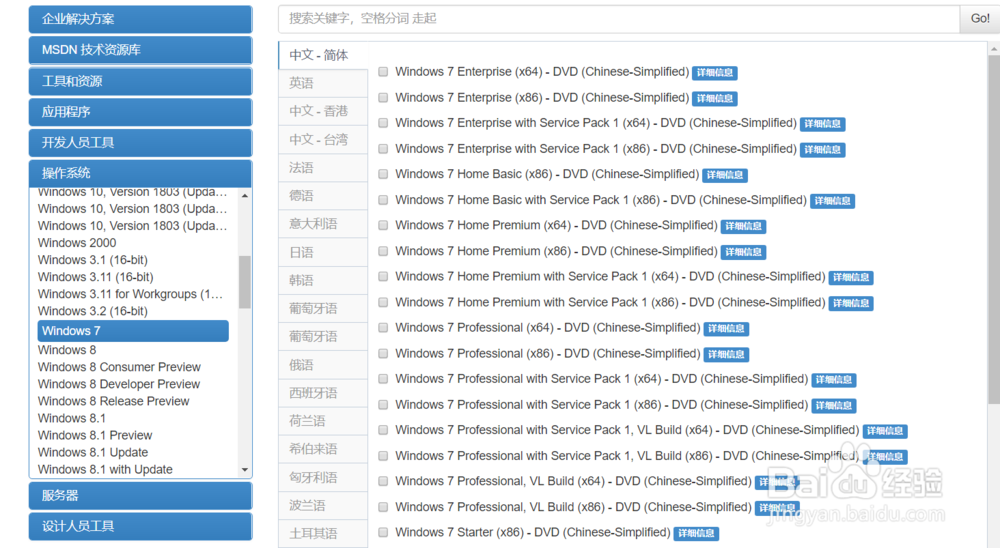Image resolution: width=1000 pixels, height=548 pixels.
Task: Show 详细信息 for Windows 7 Starter (x86)
Action: [x=696, y=533]
